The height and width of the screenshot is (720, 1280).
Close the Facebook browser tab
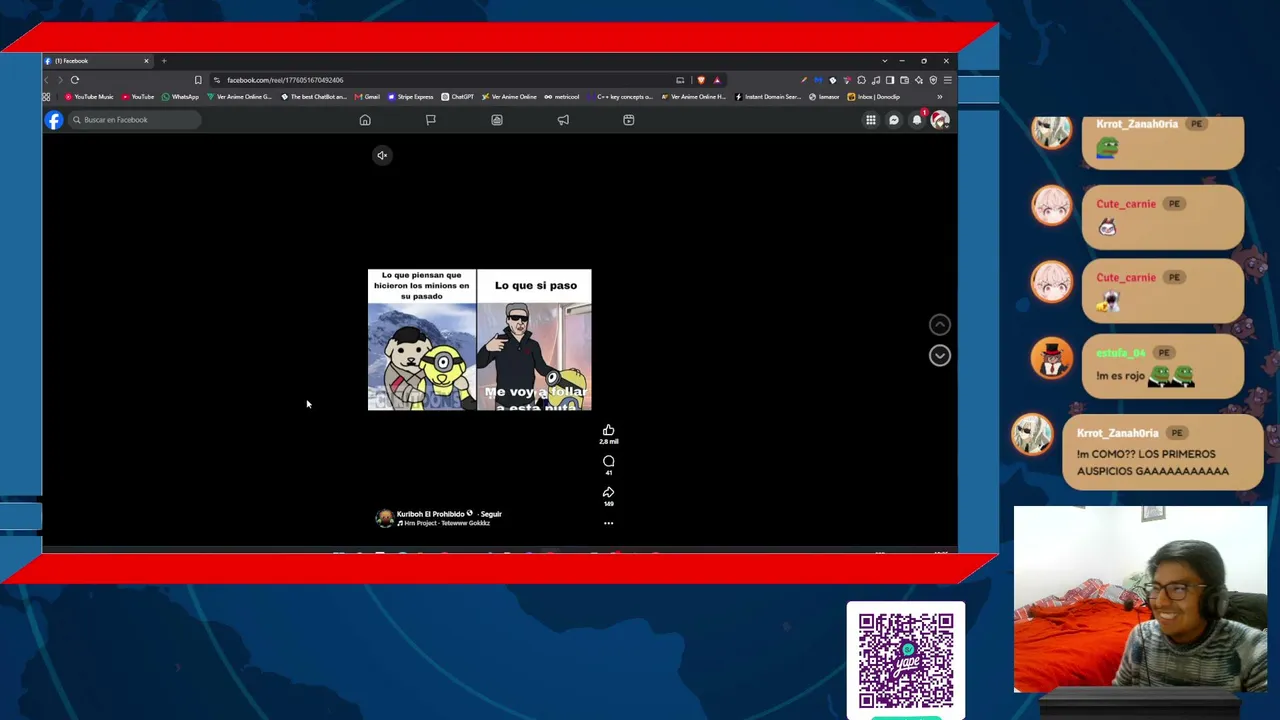[x=146, y=61]
